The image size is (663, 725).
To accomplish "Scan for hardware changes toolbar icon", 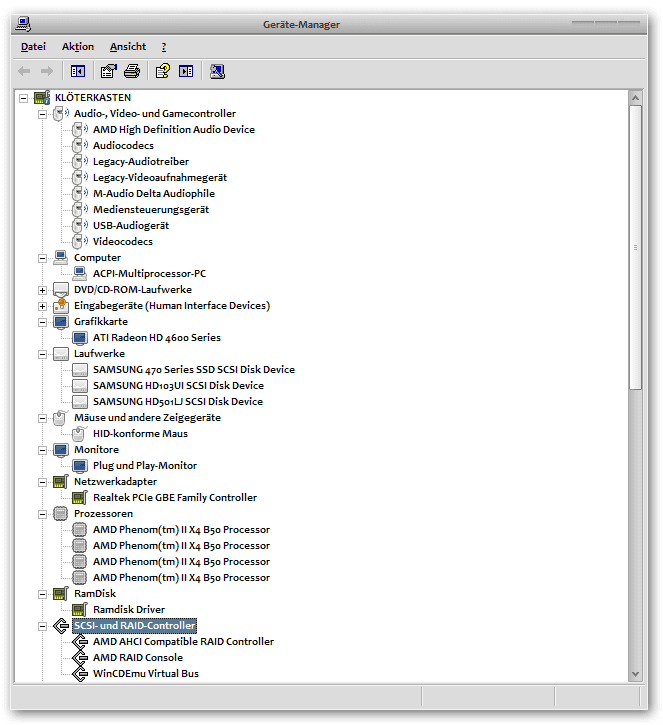I will pos(217,71).
